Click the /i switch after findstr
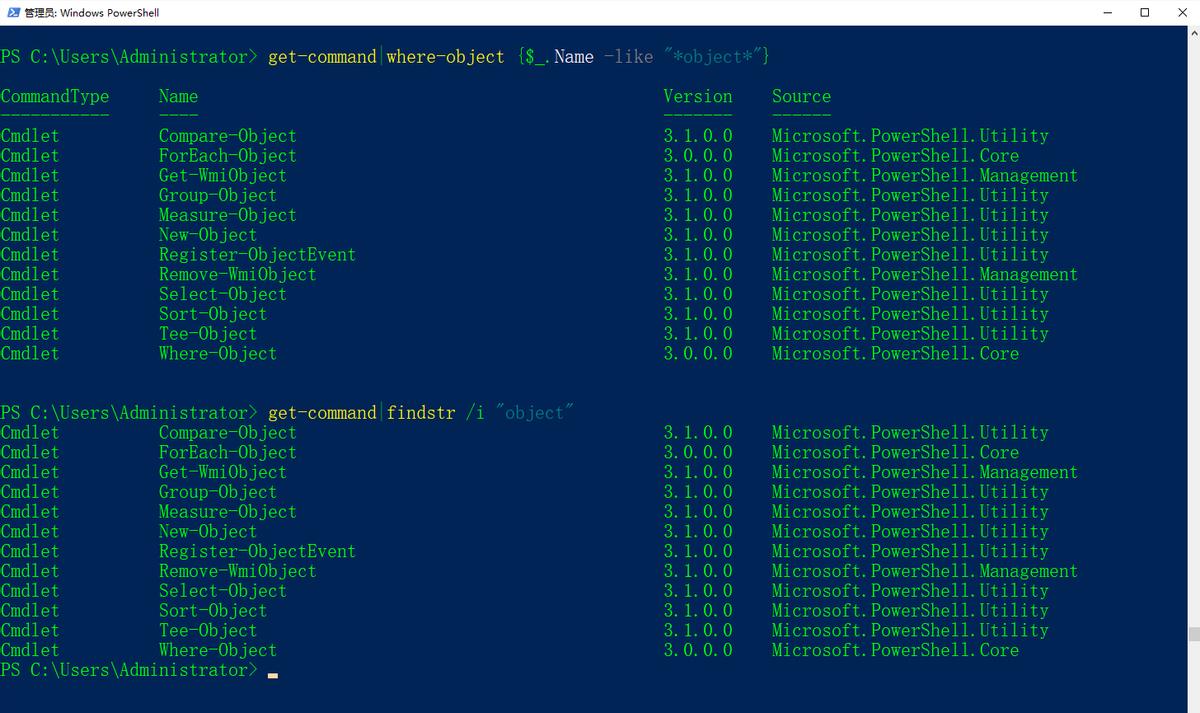 (475, 413)
